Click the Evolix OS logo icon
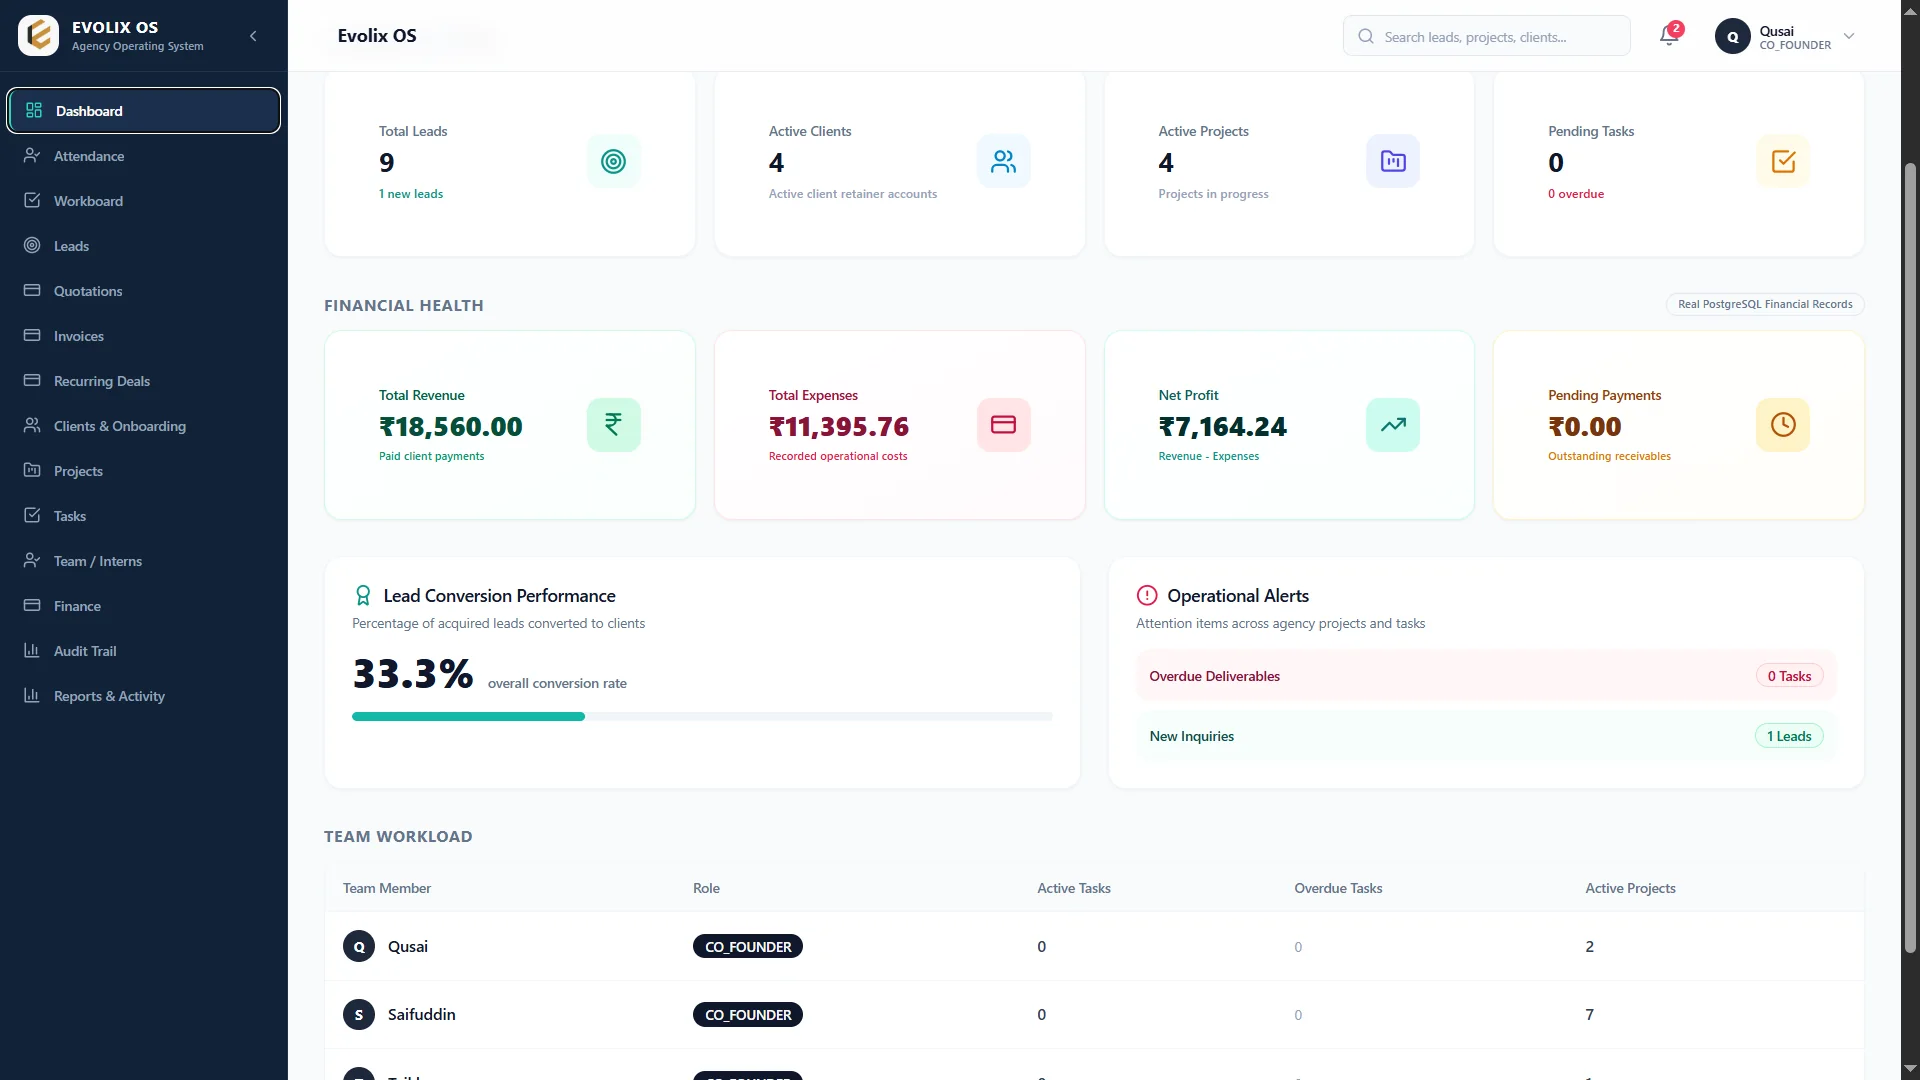This screenshot has width=1920, height=1080. click(x=38, y=36)
